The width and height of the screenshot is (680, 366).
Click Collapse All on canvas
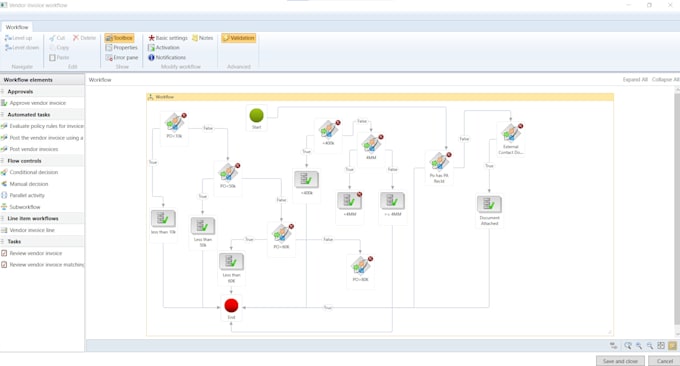tap(665, 80)
